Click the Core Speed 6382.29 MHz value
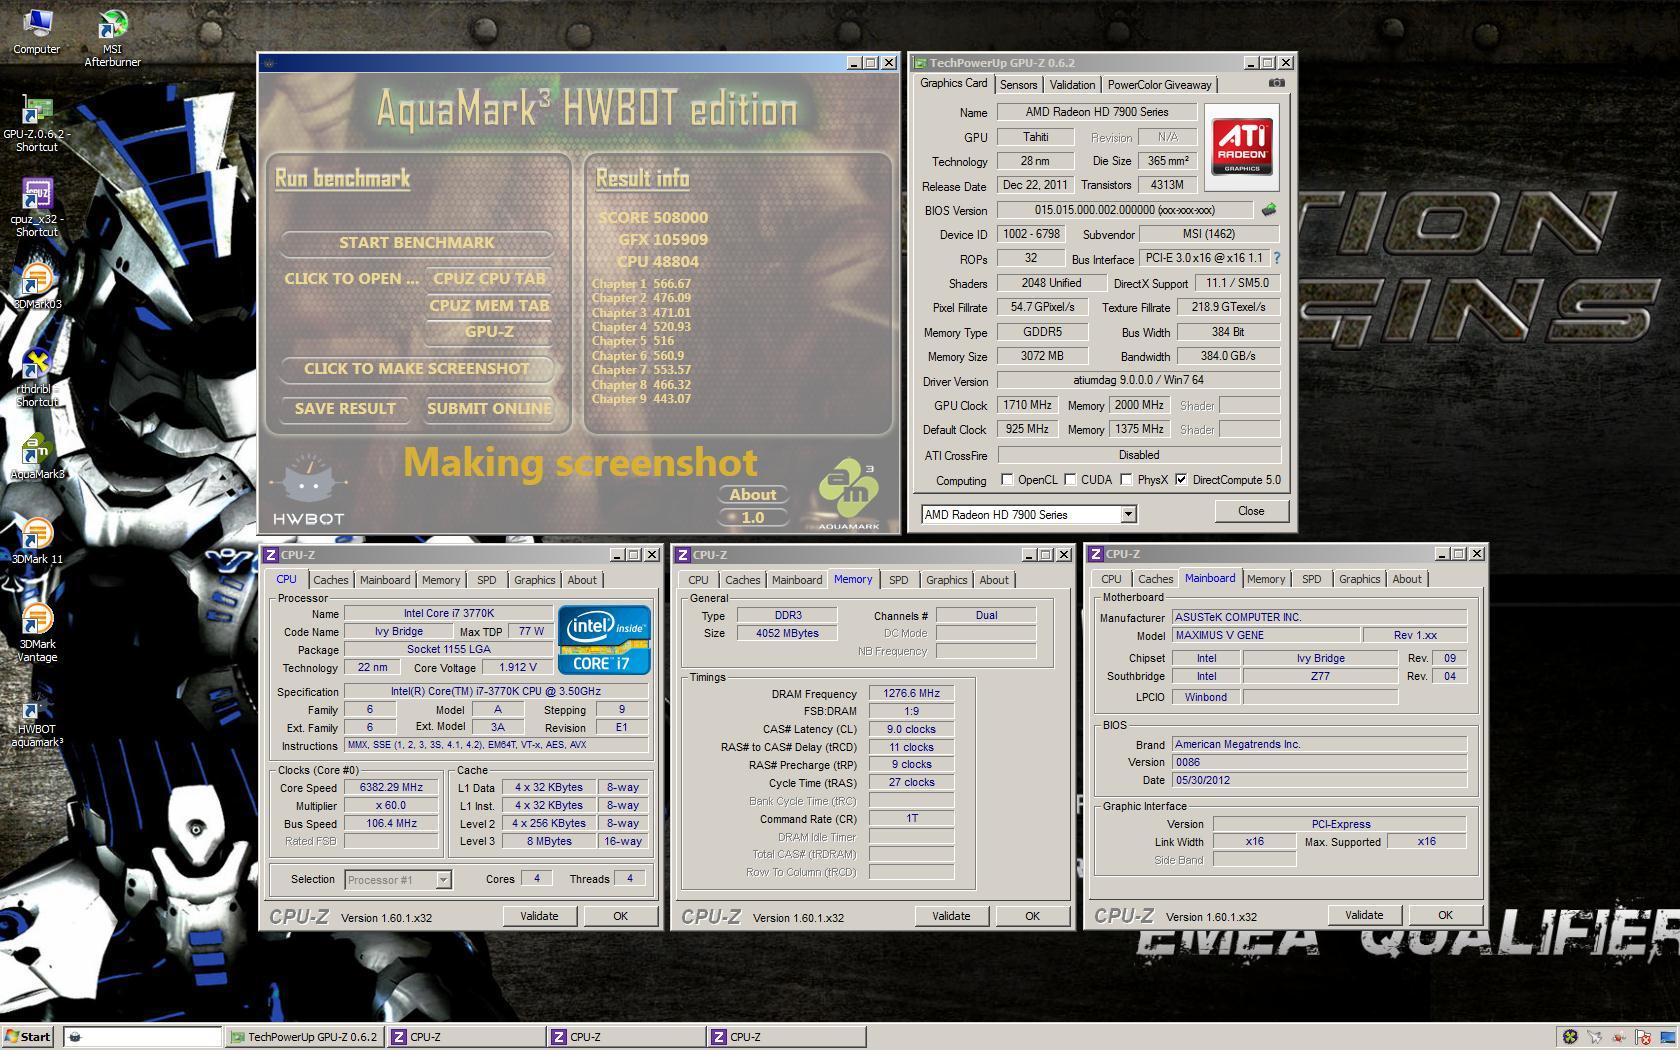Screen dimensions: 1680x1050 click(x=391, y=788)
